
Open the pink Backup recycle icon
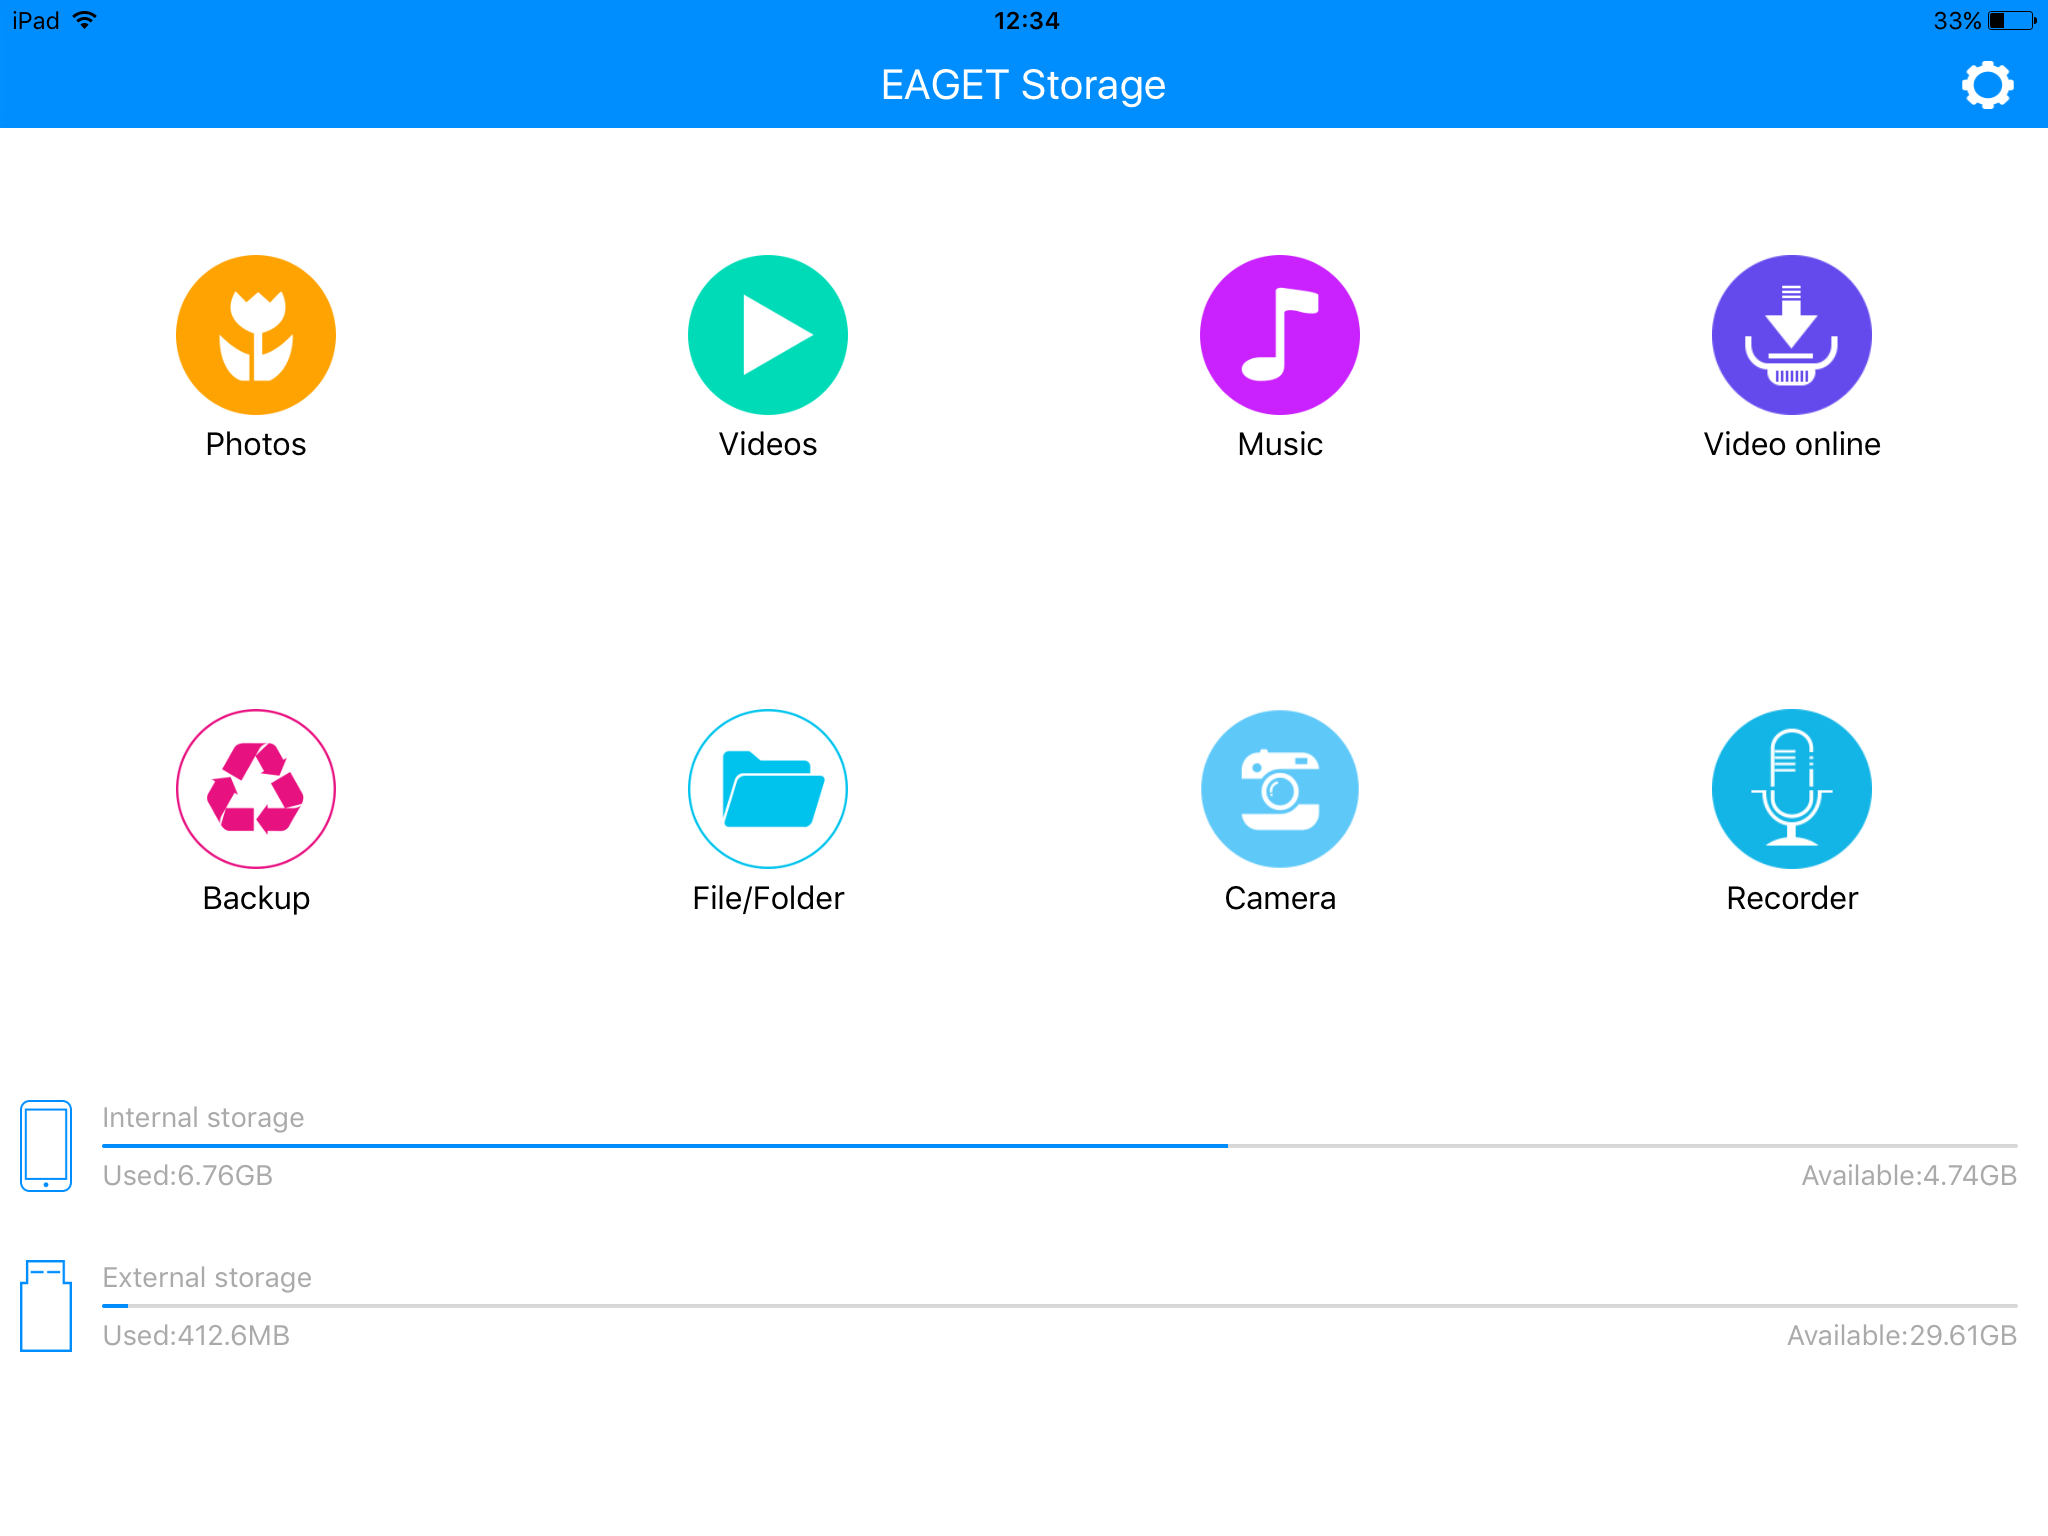point(256,789)
